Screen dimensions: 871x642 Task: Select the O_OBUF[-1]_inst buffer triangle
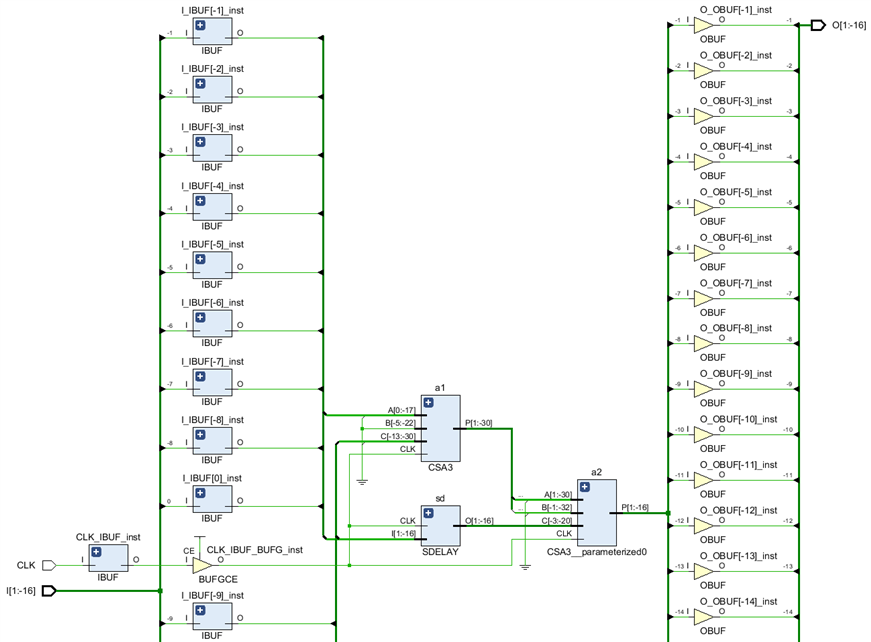click(x=703, y=26)
